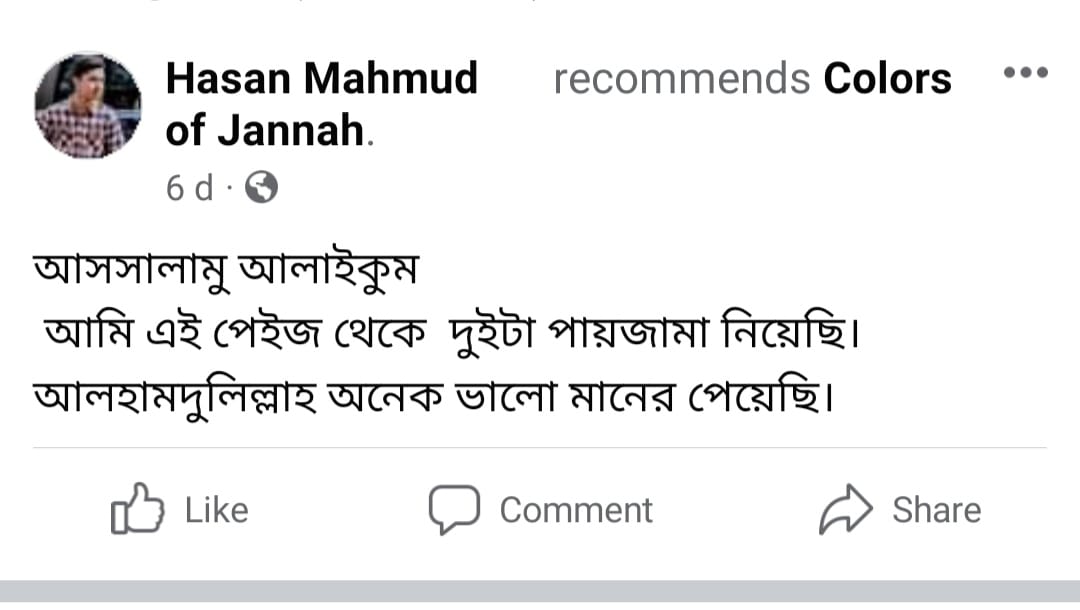Open Hasan Mahmud's profile link
Viewport: 1080px width, 610px height.
tap(322, 77)
